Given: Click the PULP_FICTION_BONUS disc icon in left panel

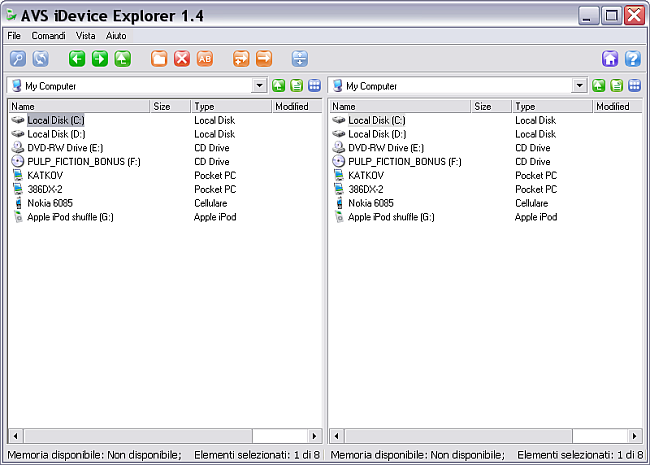Looking at the screenshot, I should click(18, 161).
